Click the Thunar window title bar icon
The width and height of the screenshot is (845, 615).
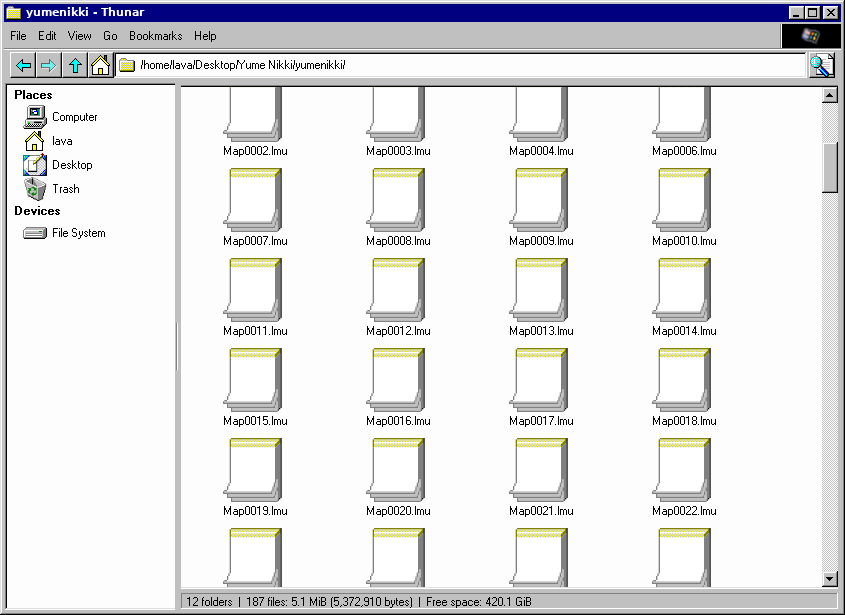point(13,12)
